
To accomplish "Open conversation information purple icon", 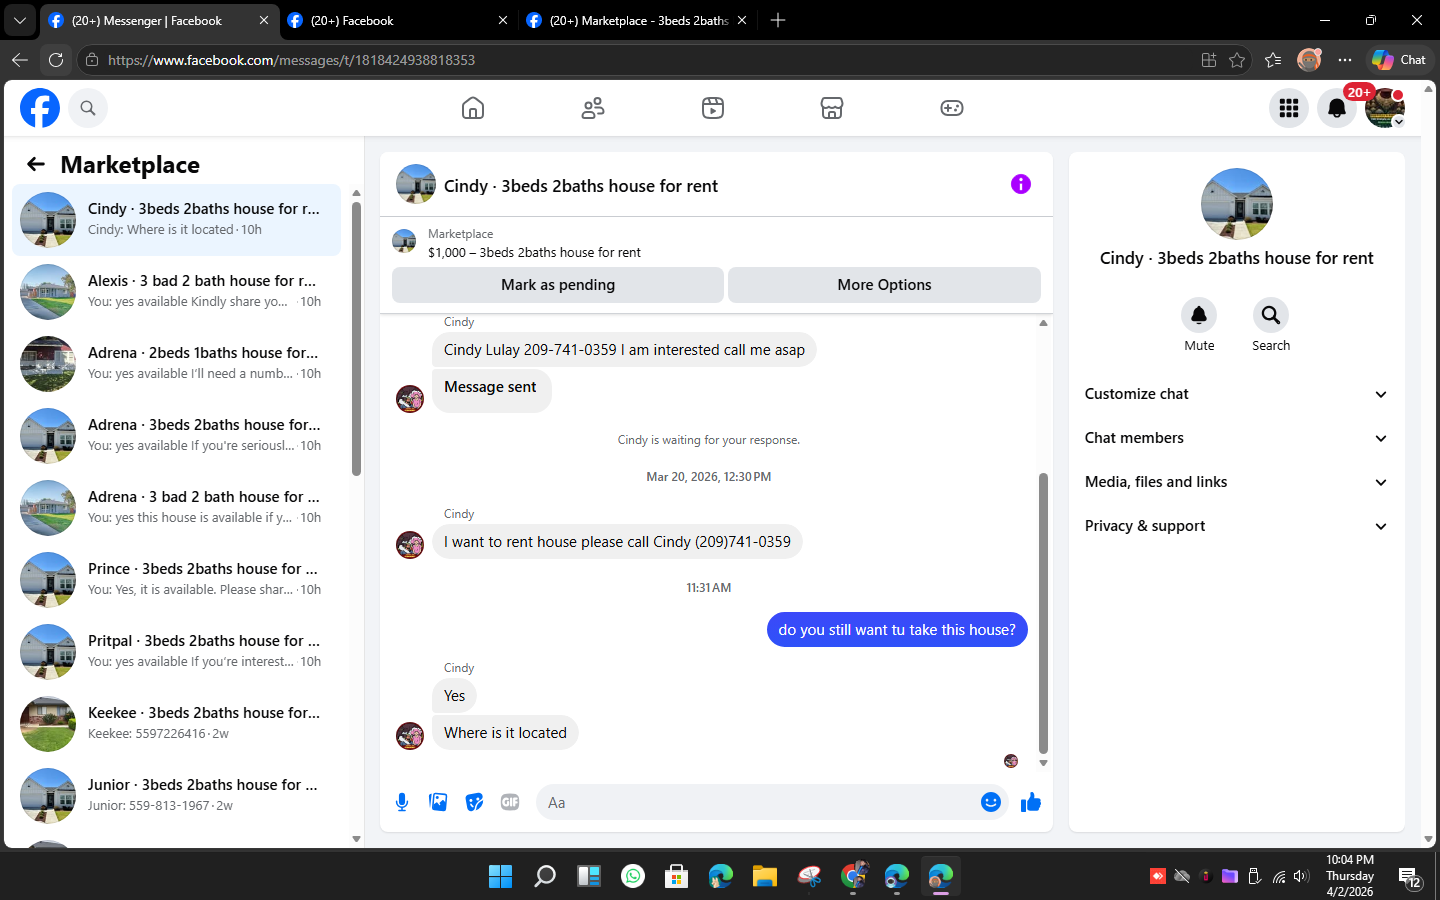I will (x=1021, y=184).
